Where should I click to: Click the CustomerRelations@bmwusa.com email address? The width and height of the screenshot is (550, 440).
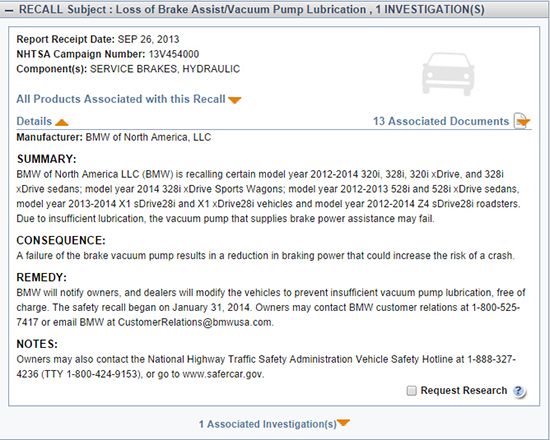click(x=195, y=322)
